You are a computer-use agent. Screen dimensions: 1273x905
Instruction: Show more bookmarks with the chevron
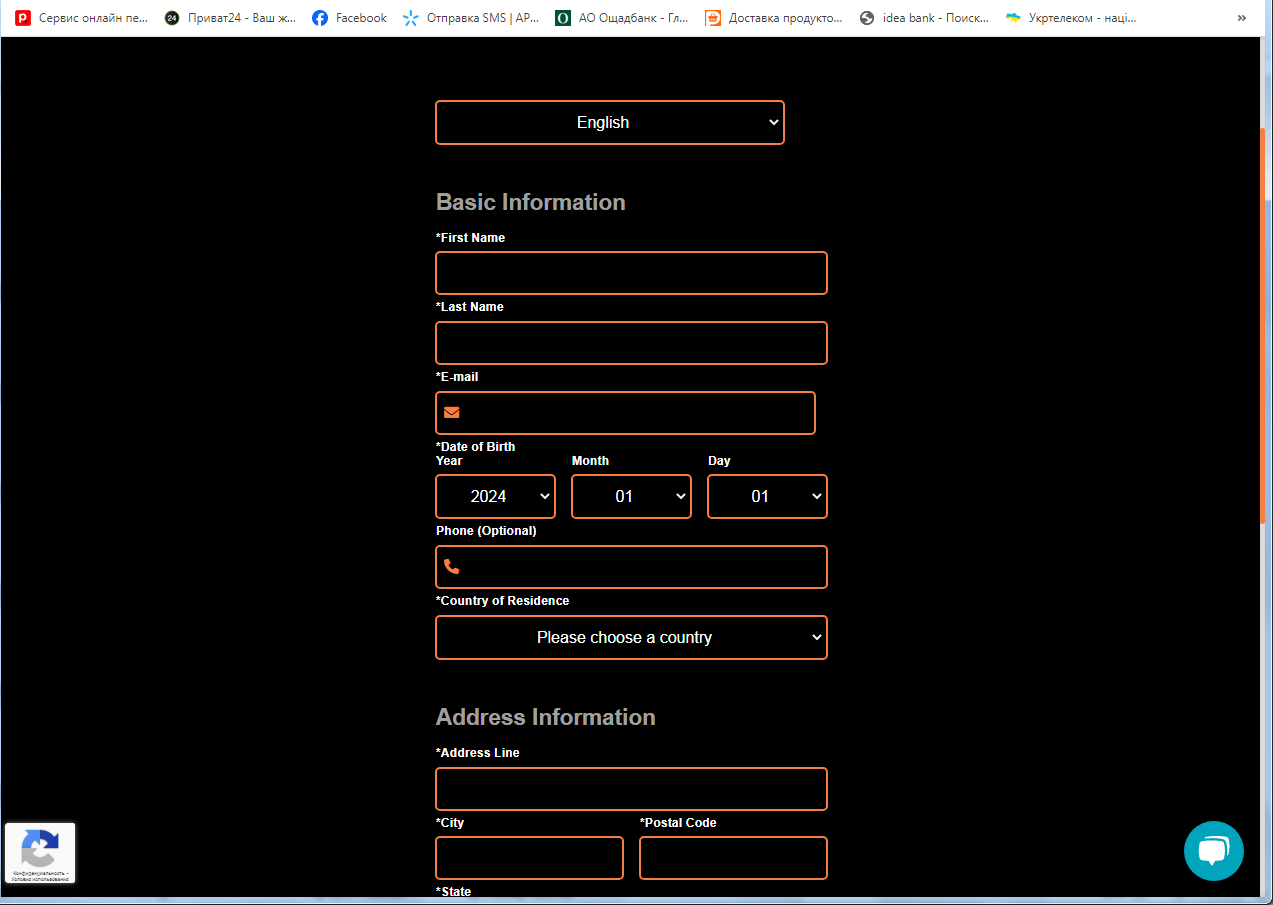[x=1242, y=18]
